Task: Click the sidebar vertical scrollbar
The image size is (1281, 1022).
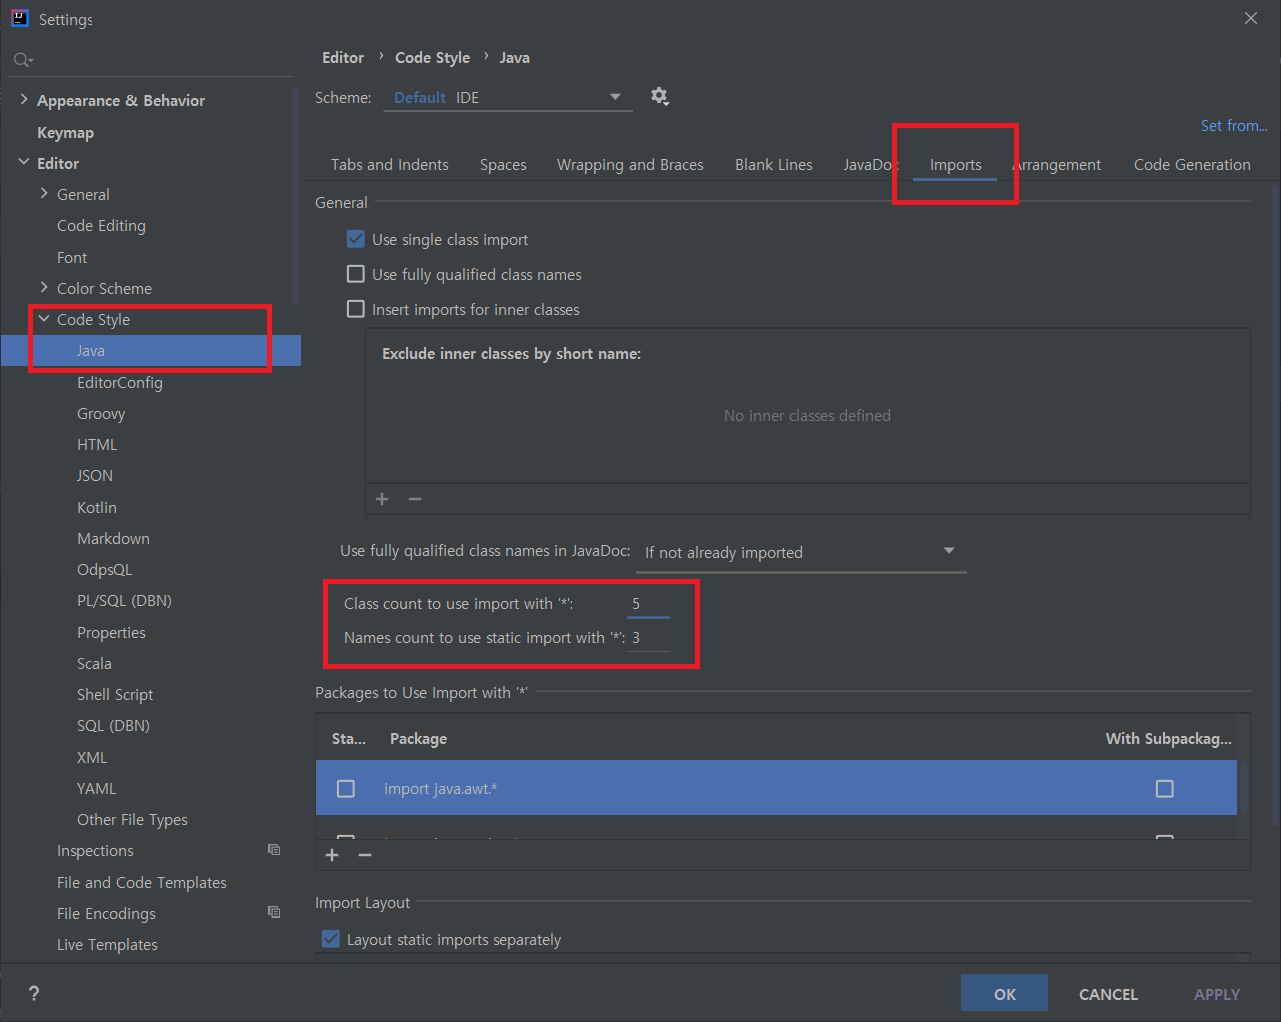Action: pyautogui.click(x=295, y=196)
